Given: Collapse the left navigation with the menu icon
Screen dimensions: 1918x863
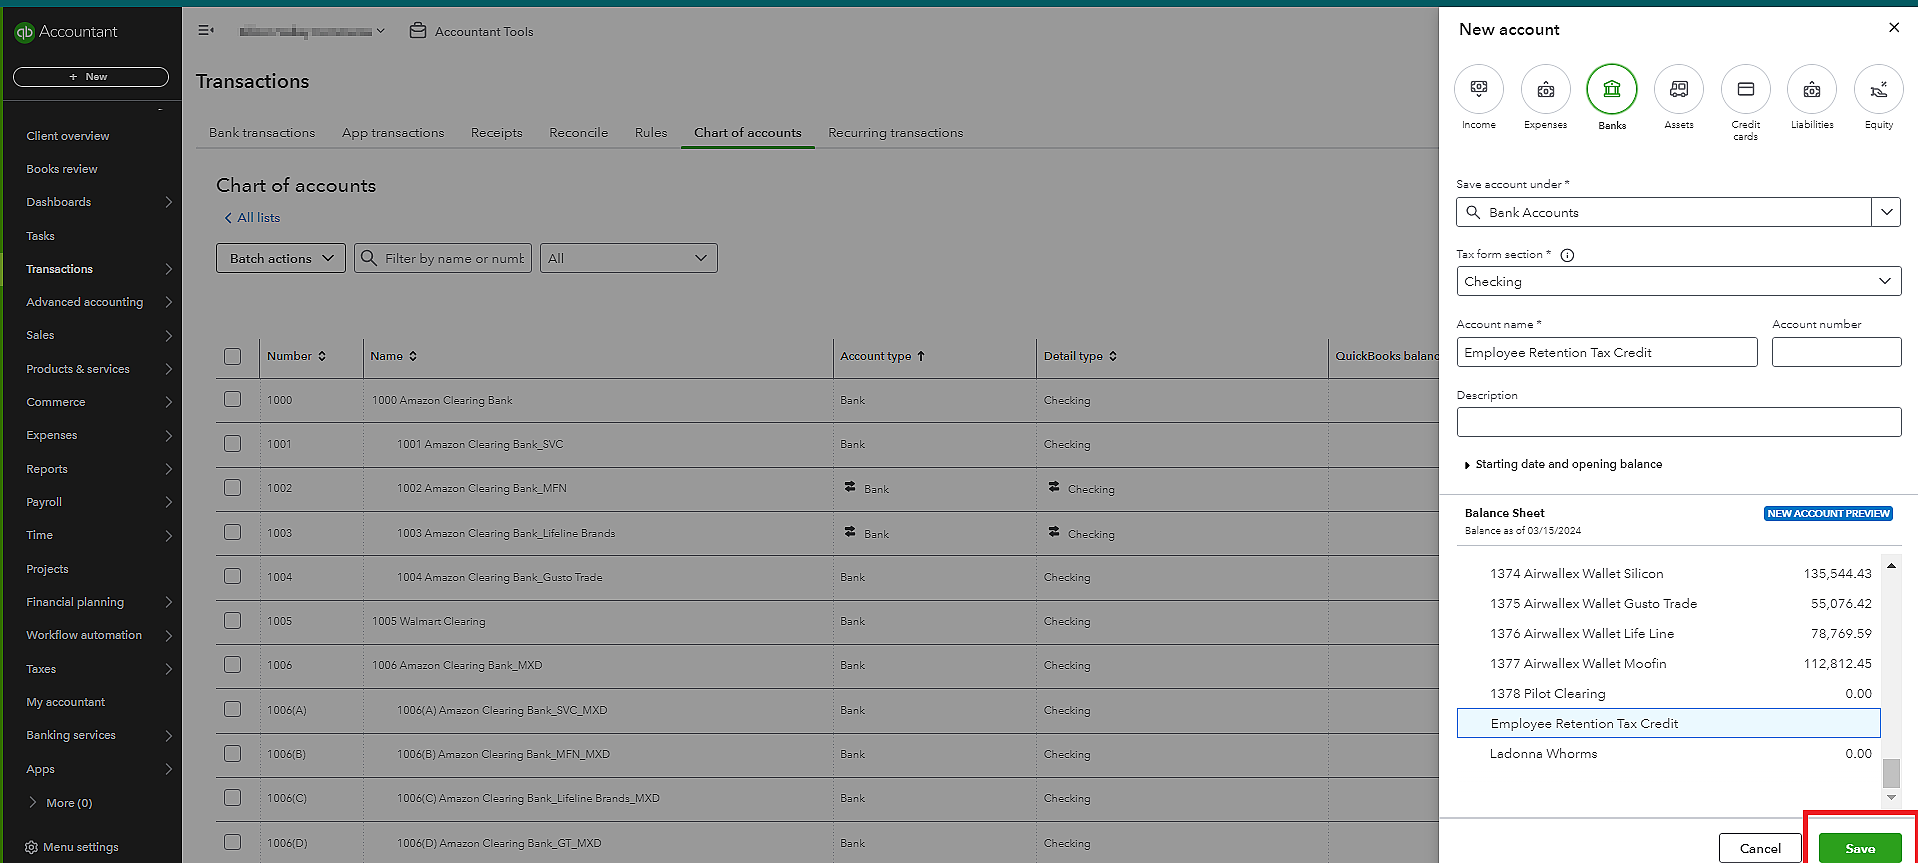Looking at the screenshot, I should (206, 31).
